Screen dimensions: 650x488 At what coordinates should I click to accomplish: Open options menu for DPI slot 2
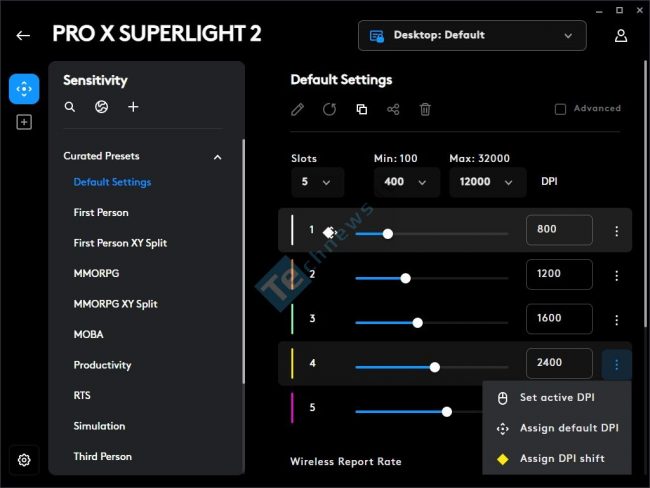click(616, 275)
